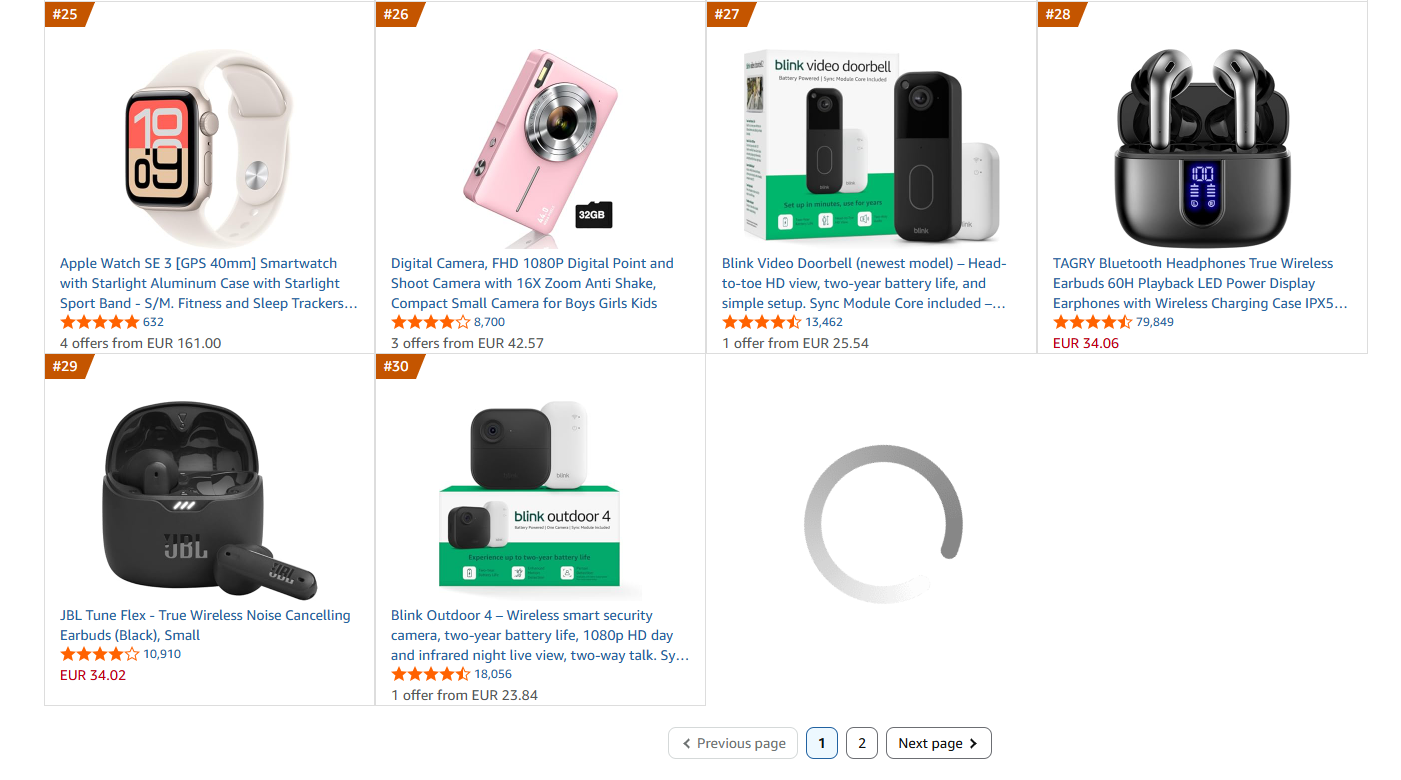
Task: Click the pink Digital Camera product image
Action: click(540, 140)
